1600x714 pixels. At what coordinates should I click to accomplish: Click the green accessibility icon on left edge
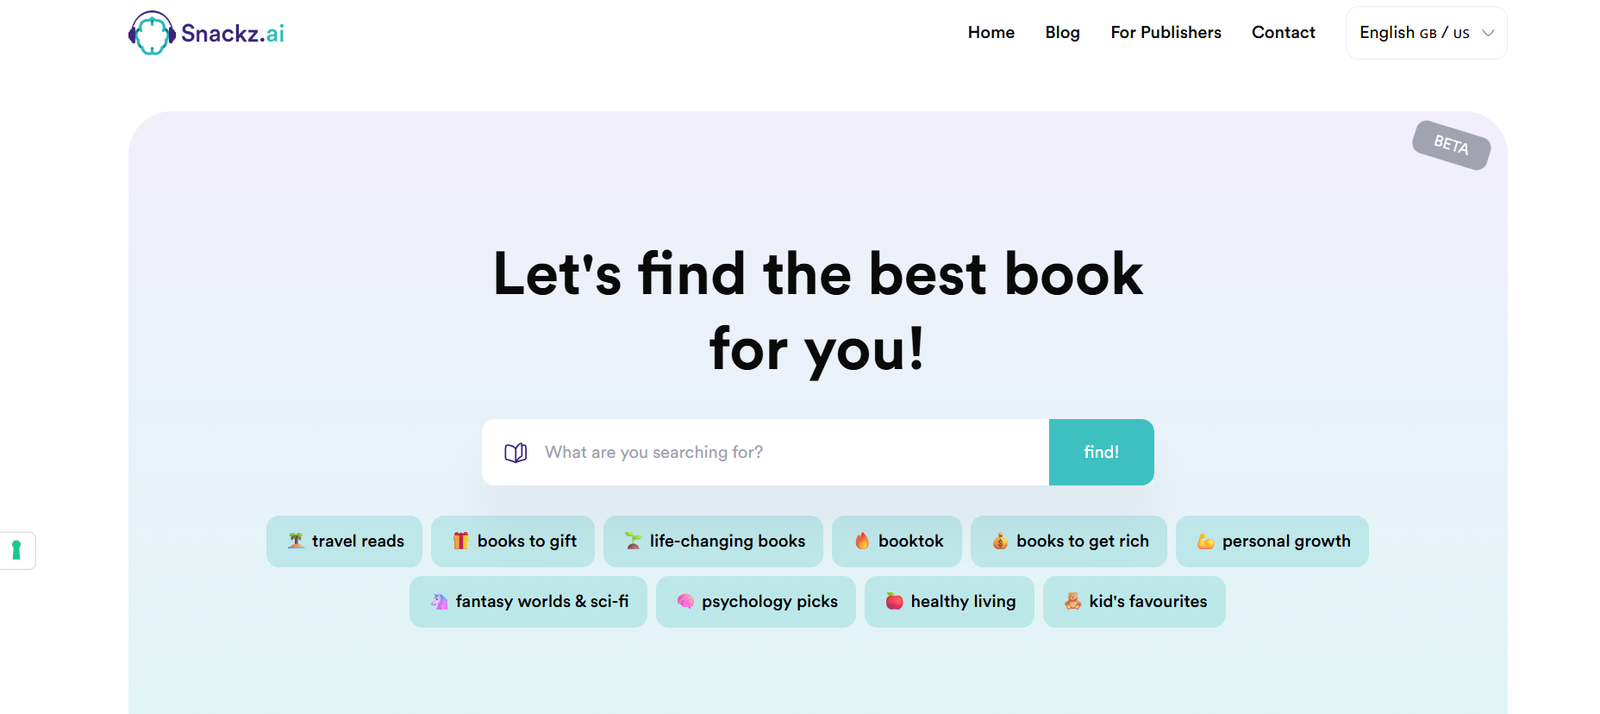[16, 550]
